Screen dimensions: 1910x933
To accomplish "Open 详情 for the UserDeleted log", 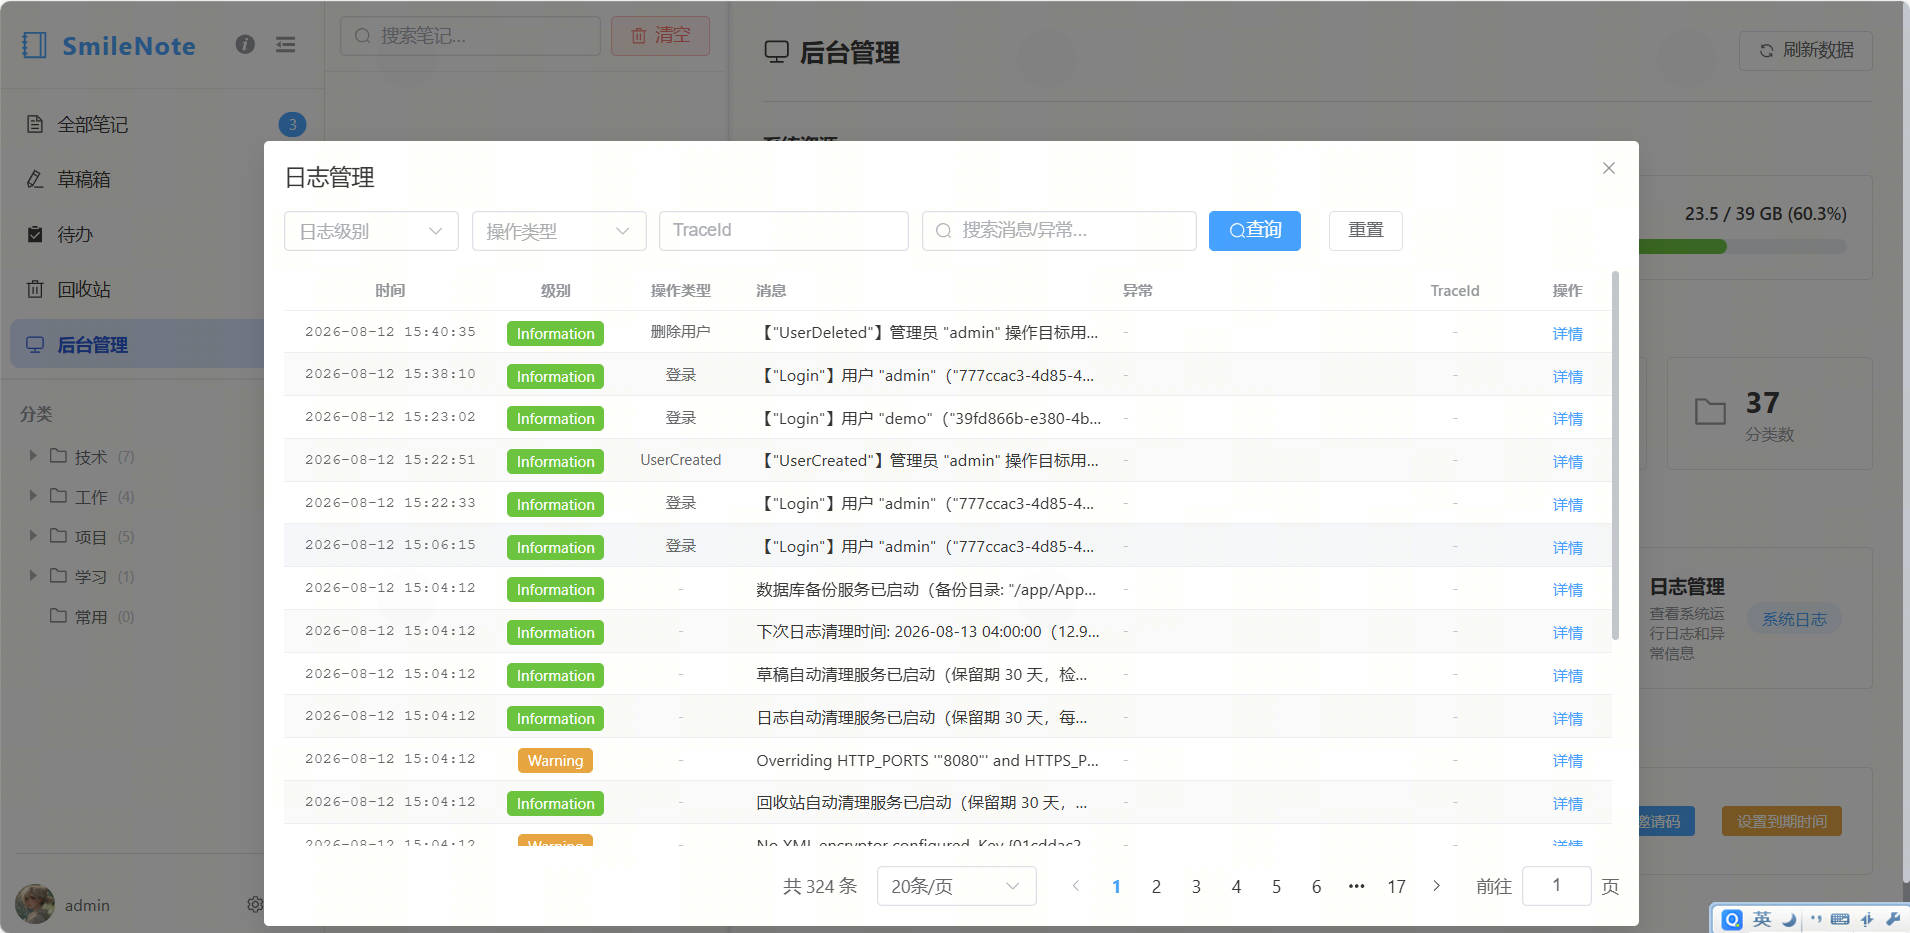I will pyautogui.click(x=1567, y=334).
